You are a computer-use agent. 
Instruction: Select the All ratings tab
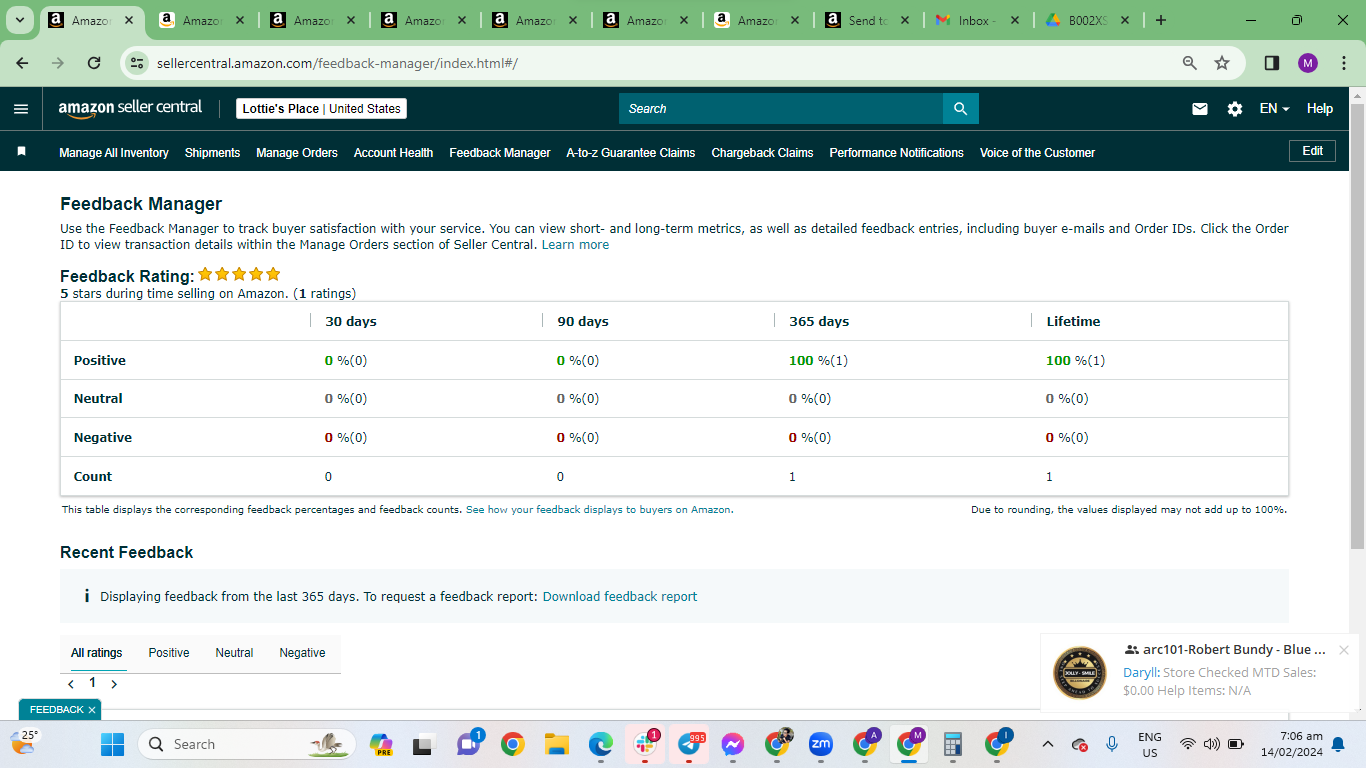point(97,653)
